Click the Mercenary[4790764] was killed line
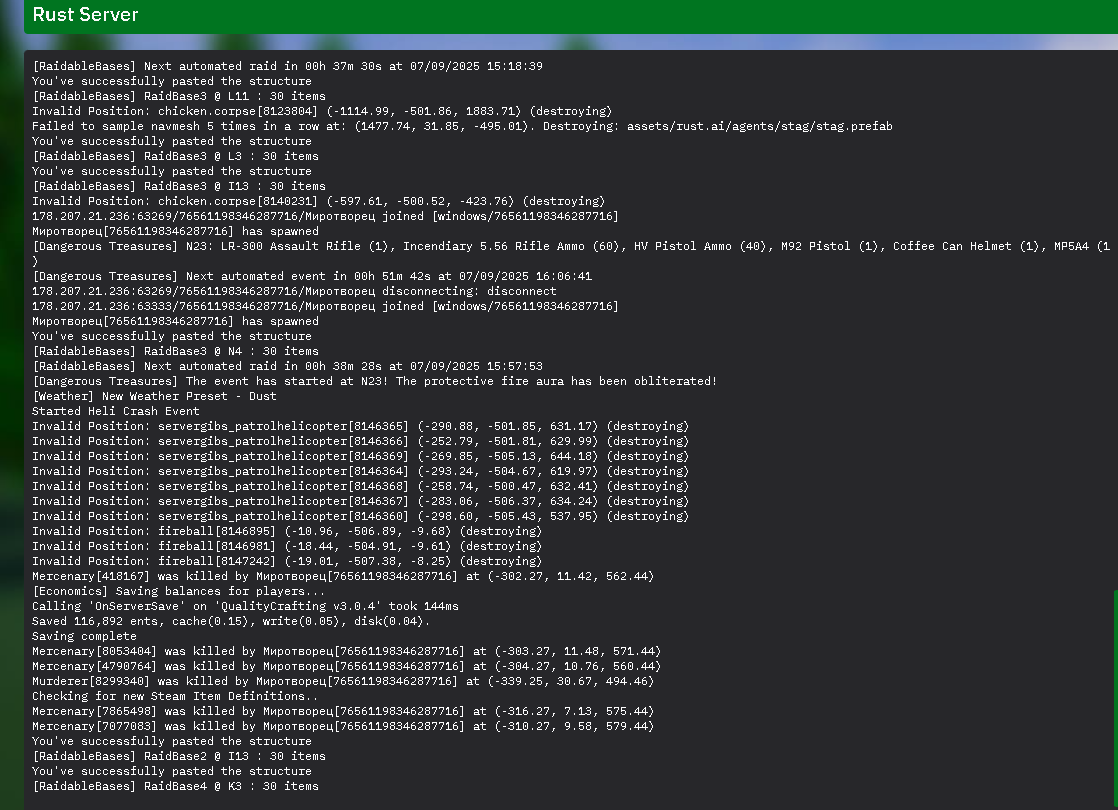Screen dimensions: 1118x810 [347, 665]
